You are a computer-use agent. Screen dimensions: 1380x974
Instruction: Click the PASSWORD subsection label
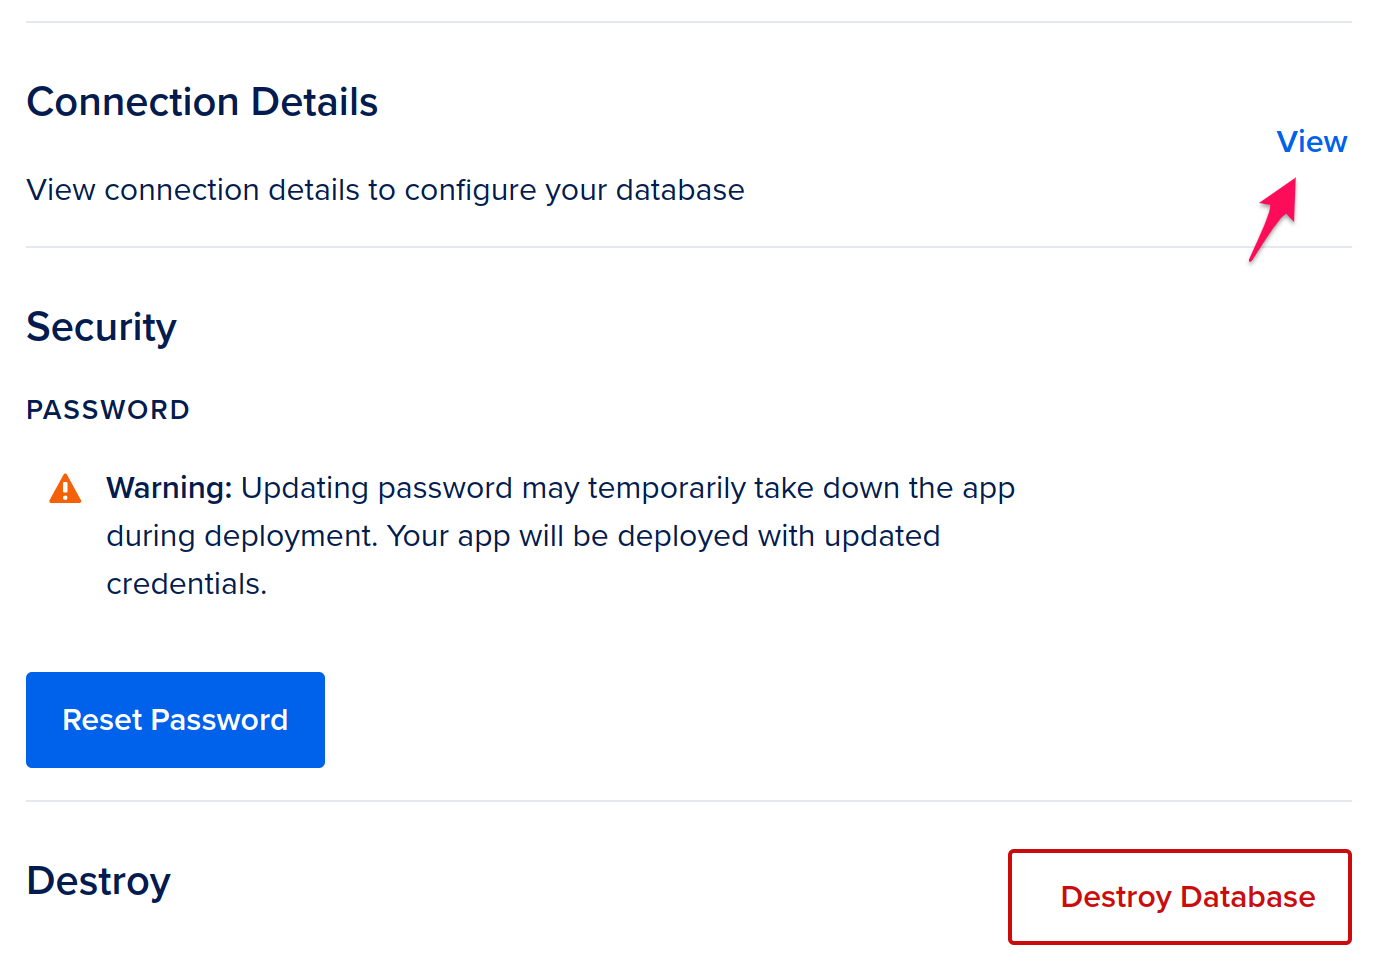pyautogui.click(x=108, y=410)
